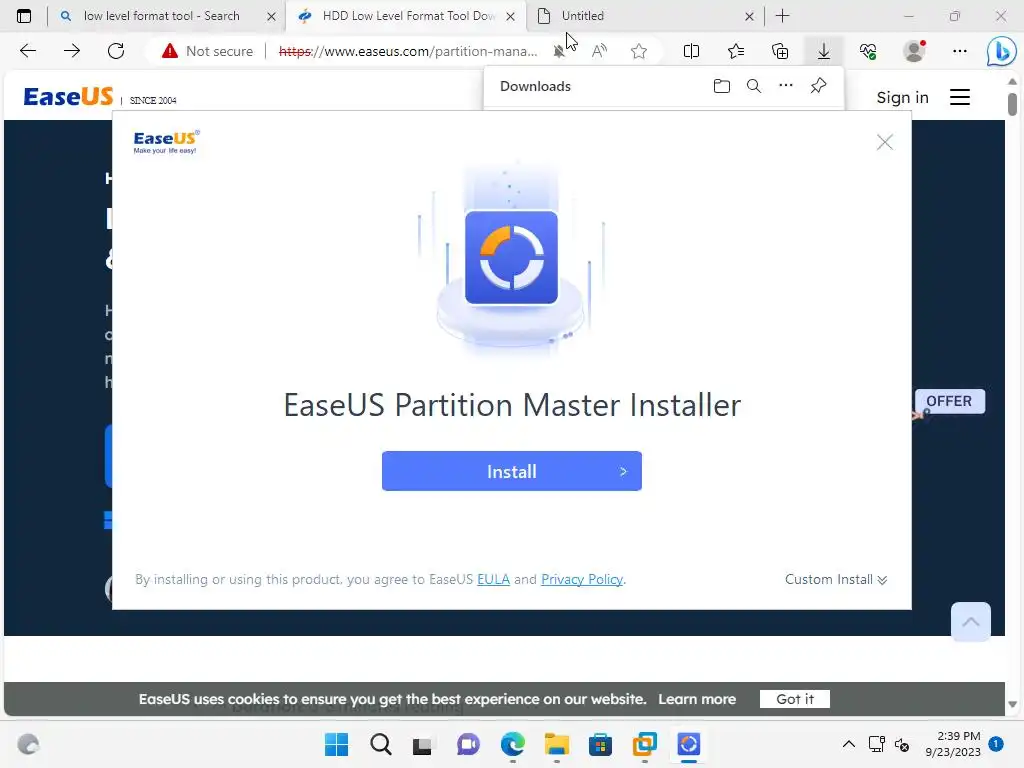Open the Learn more cookie link

pyautogui.click(x=697, y=699)
